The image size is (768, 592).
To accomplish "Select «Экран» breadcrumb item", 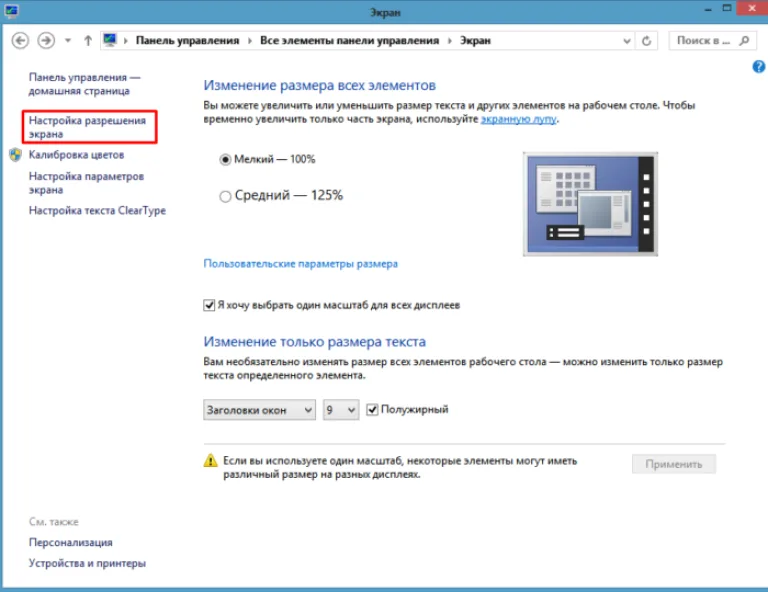I will tap(475, 41).
